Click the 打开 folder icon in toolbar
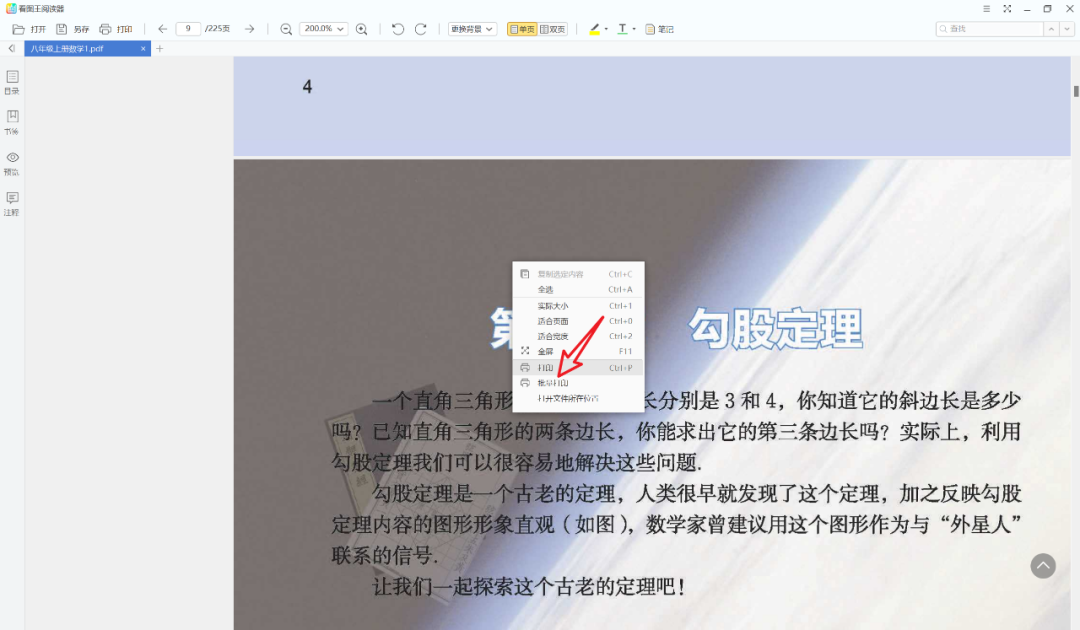 [x=19, y=30]
